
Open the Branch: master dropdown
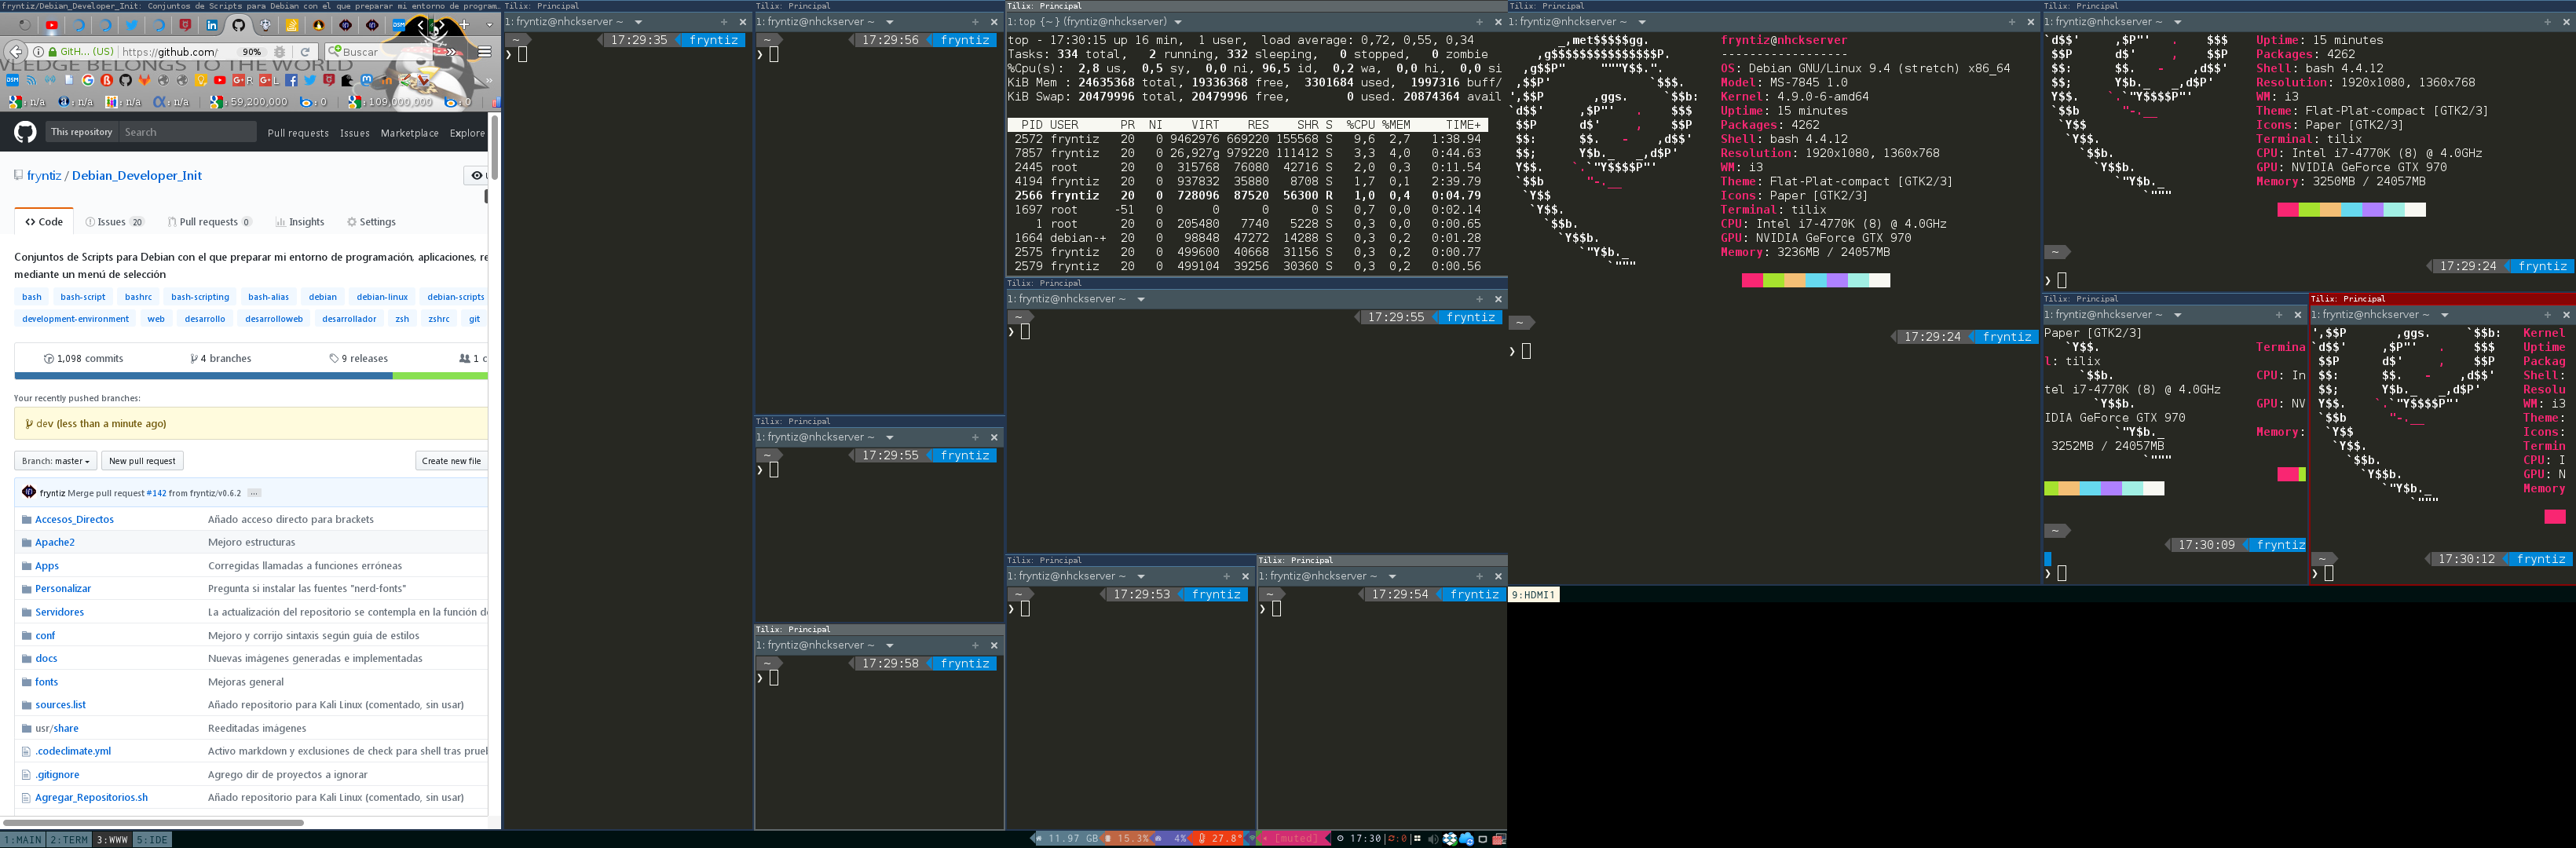[56, 461]
